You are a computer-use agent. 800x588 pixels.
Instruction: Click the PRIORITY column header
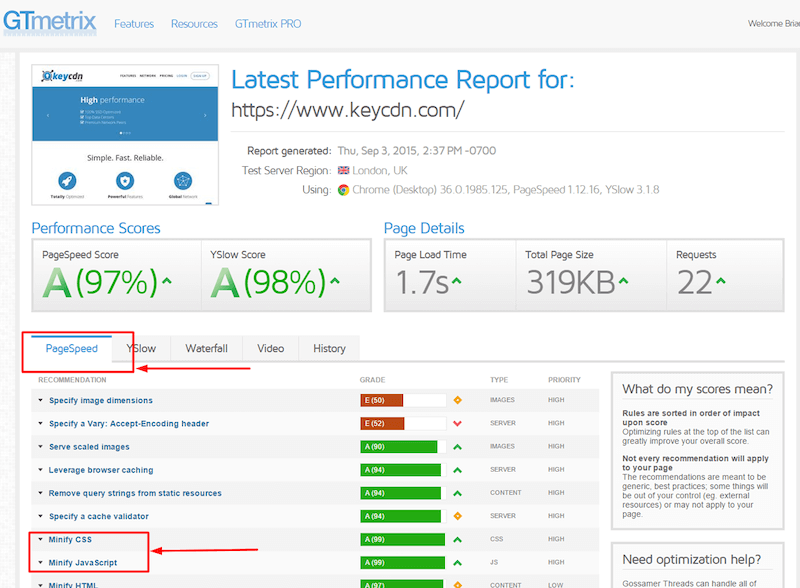(564, 380)
